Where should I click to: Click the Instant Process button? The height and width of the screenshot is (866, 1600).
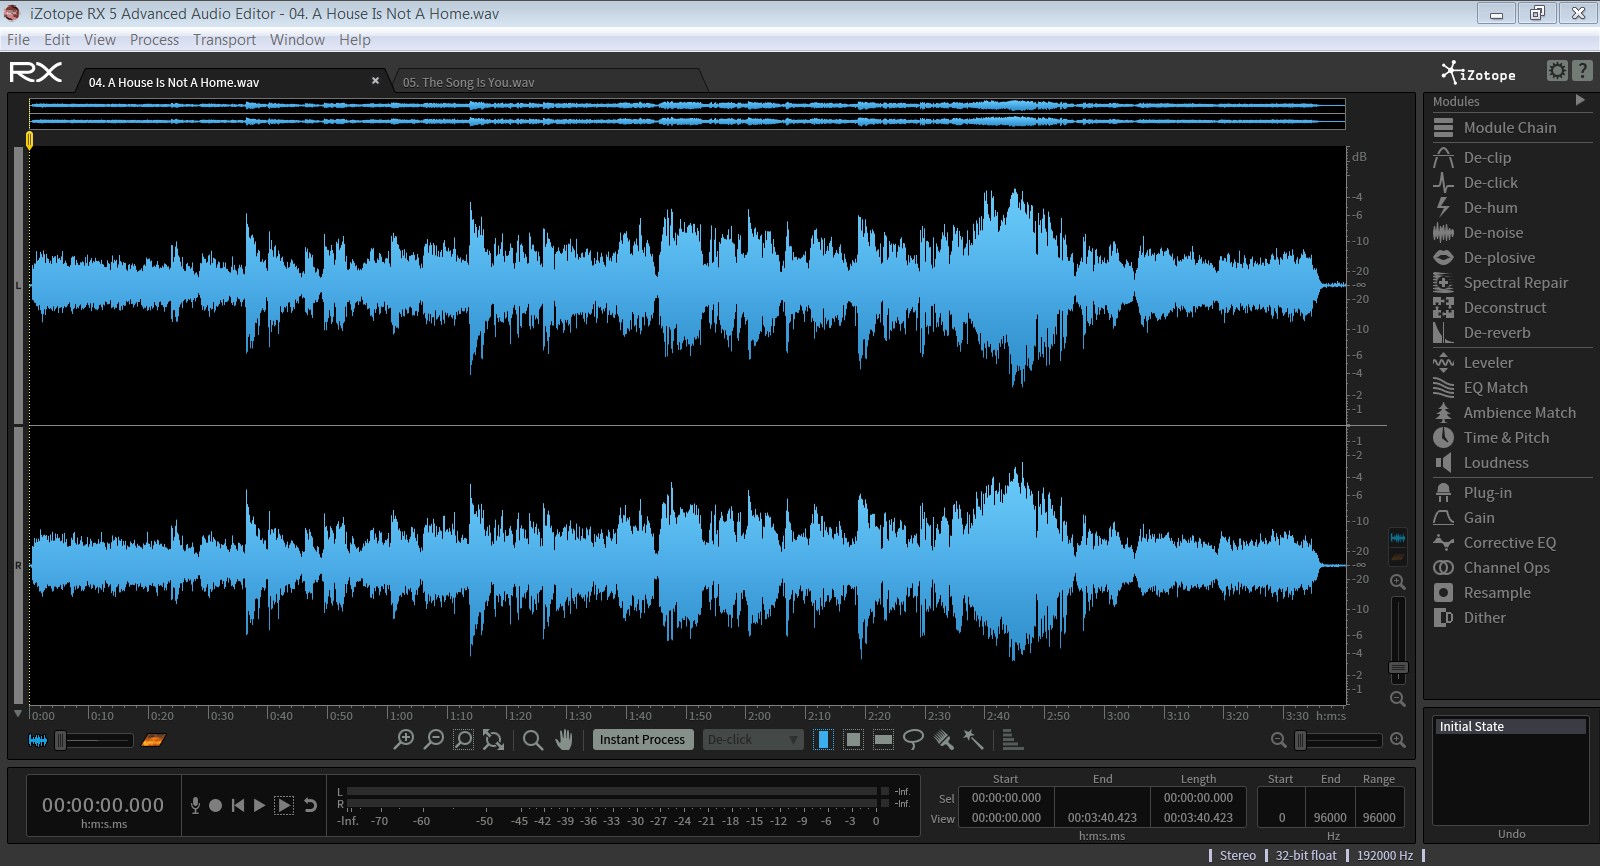click(642, 740)
